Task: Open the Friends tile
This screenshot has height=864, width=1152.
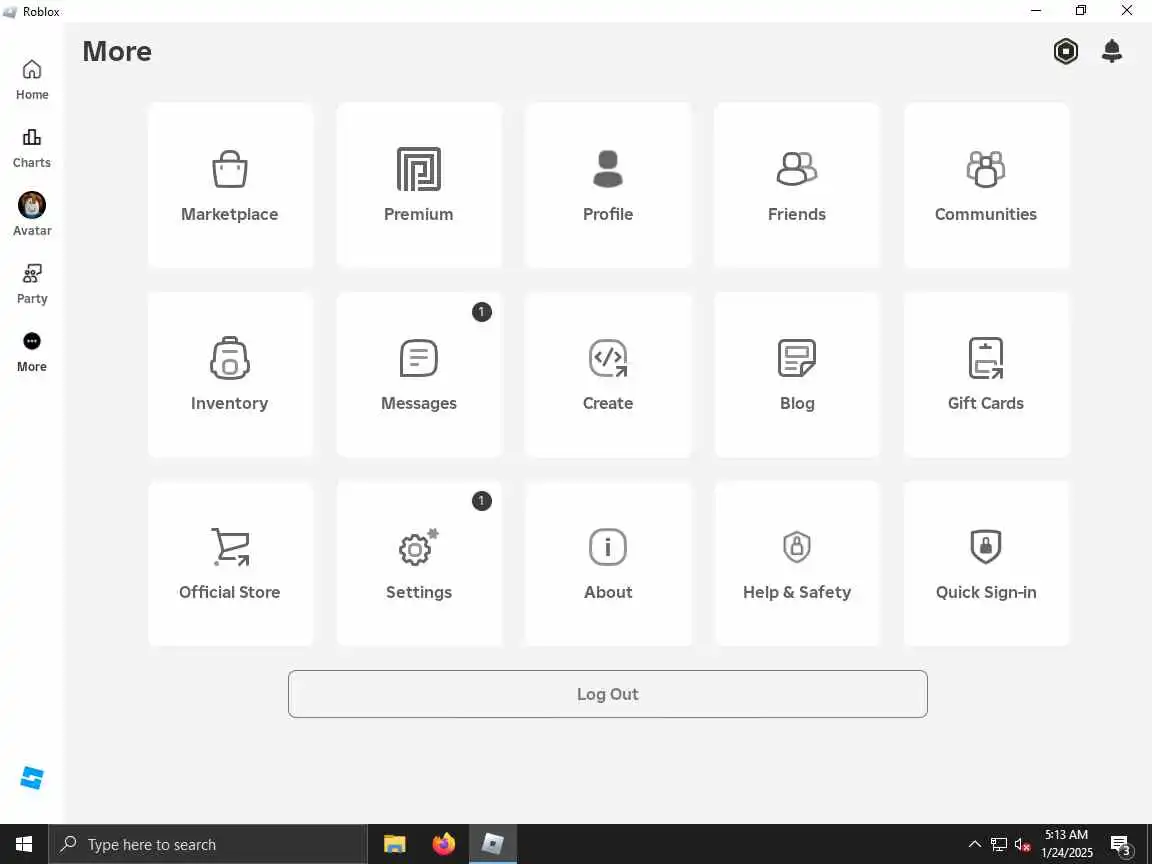Action: 796,185
